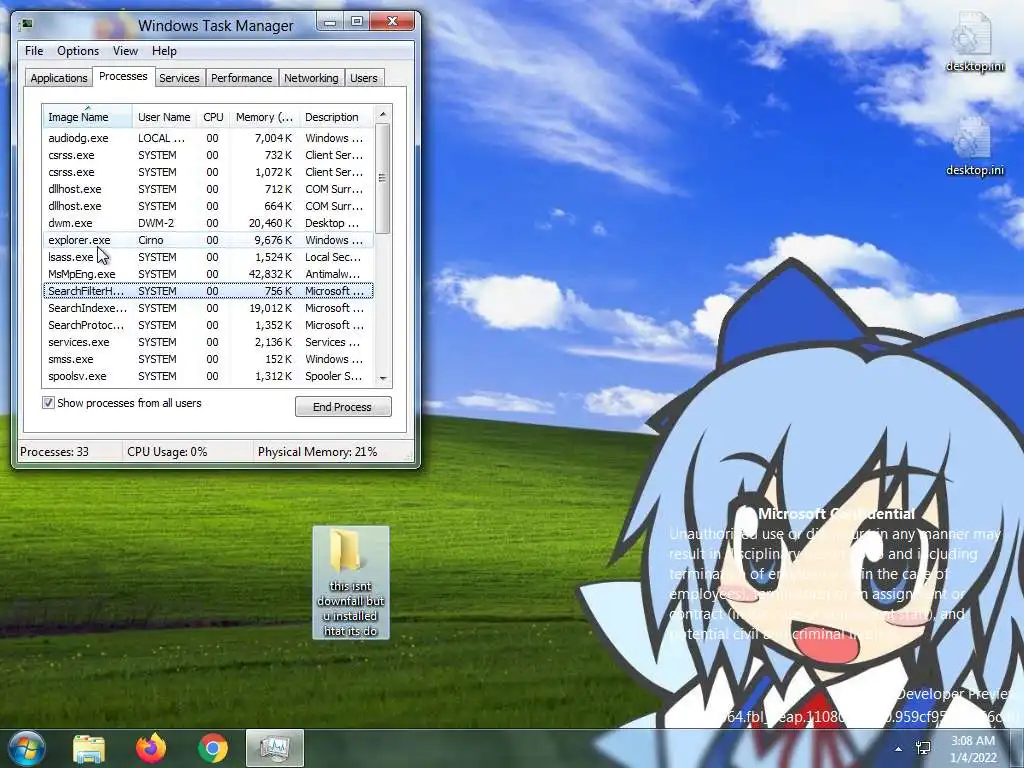
Task: Click 'Physical Memory: 21%' status entry
Action: coord(317,451)
